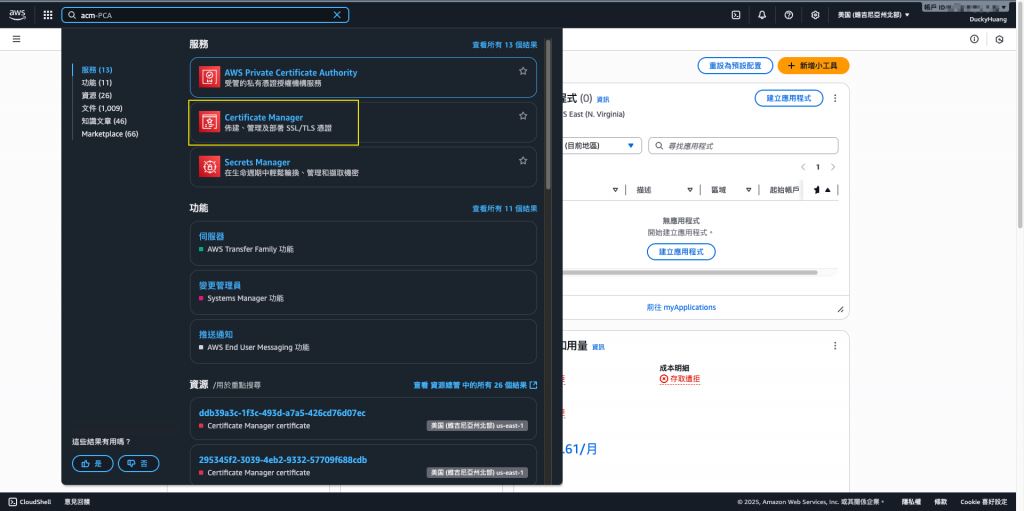Screen dimensions: 1024x511
Task: Open Cookie 喜好設定 footer link
Action: click(984, 502)
